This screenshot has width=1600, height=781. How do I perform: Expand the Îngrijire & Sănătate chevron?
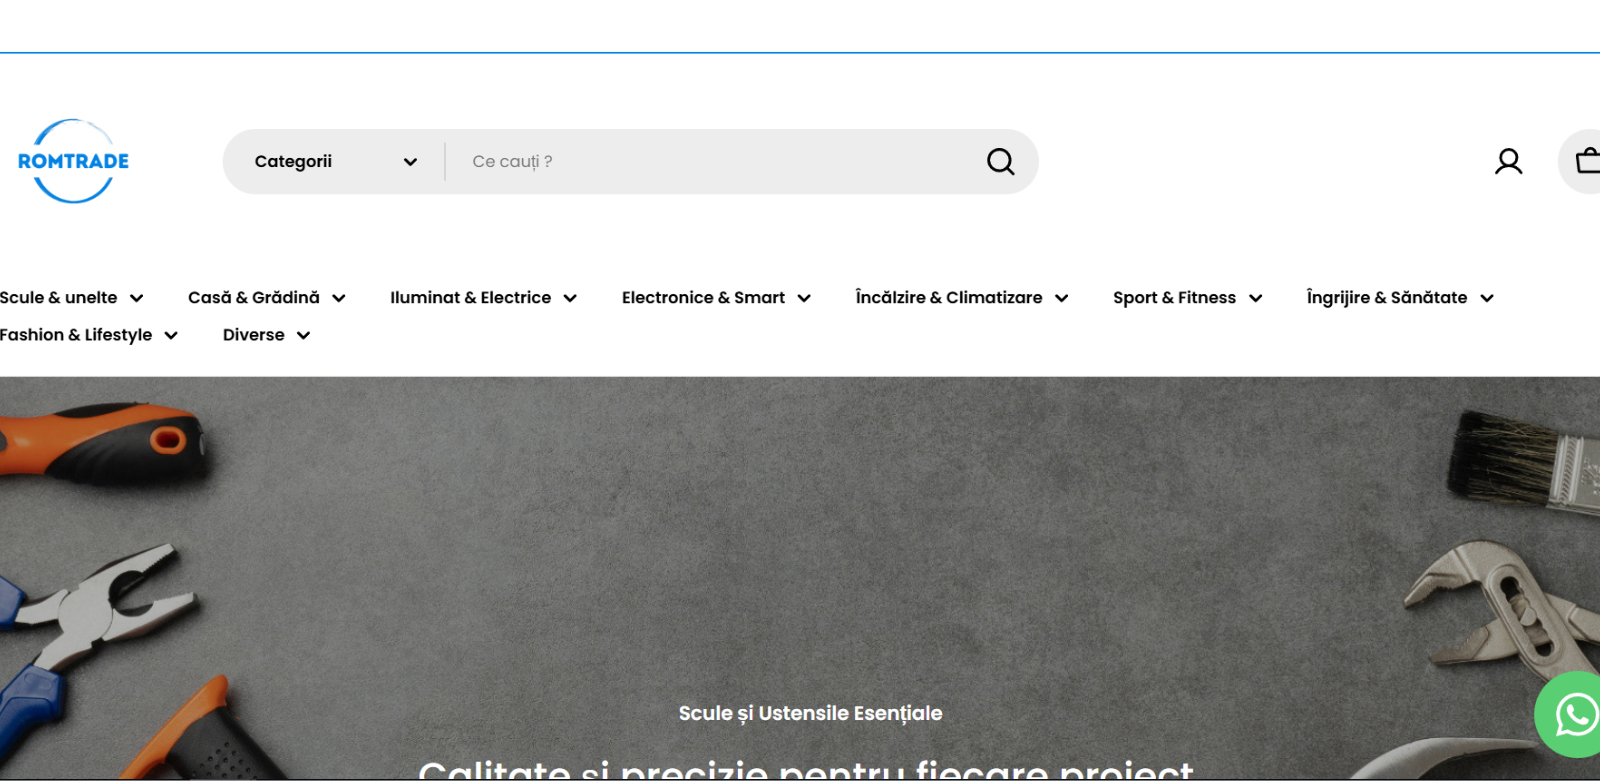point(1487,298)
